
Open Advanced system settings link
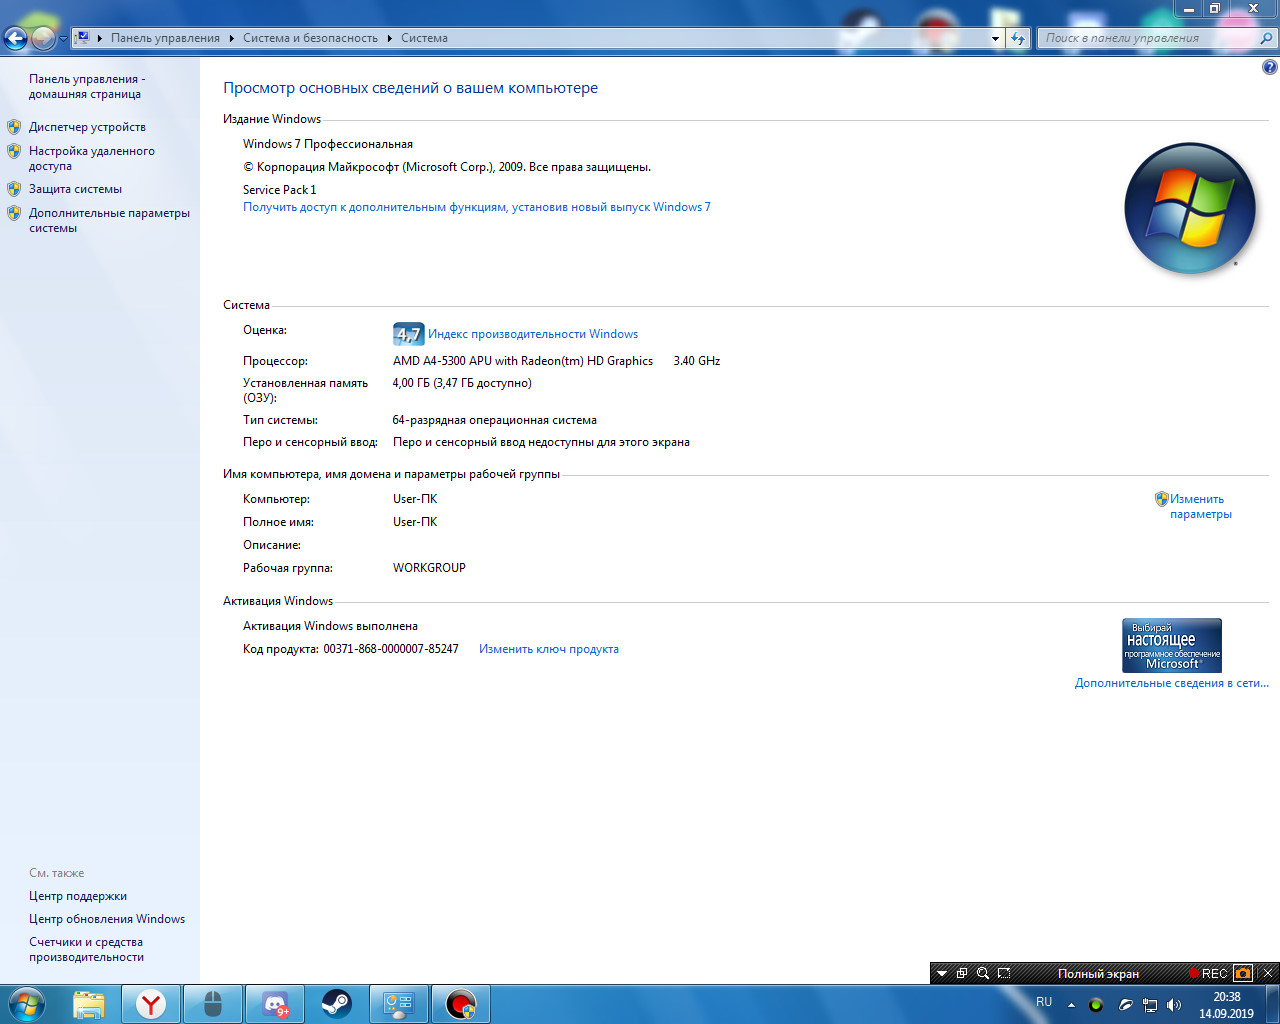coord(109,220)
